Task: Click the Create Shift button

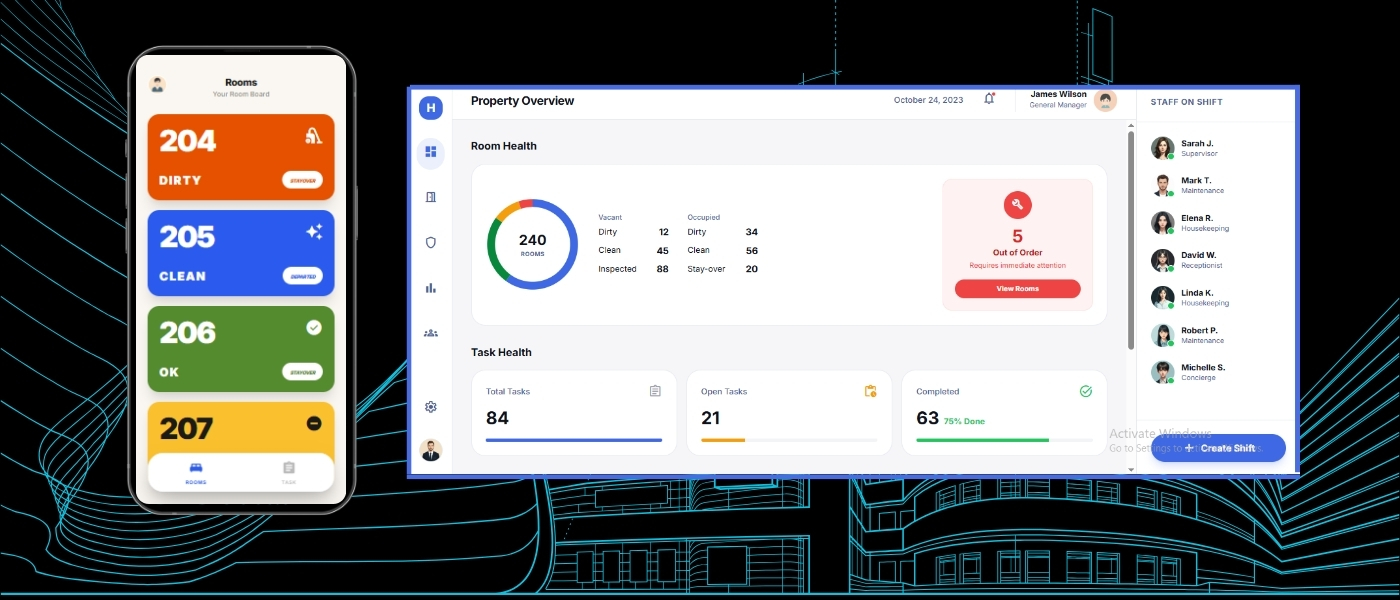Action: pyautogui.click(x=1218, y=448)
